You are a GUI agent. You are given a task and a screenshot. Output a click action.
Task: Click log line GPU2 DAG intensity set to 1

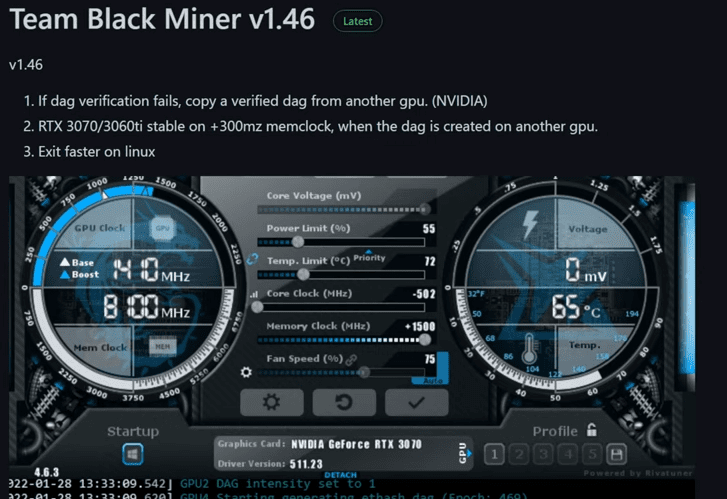(277, 484)
